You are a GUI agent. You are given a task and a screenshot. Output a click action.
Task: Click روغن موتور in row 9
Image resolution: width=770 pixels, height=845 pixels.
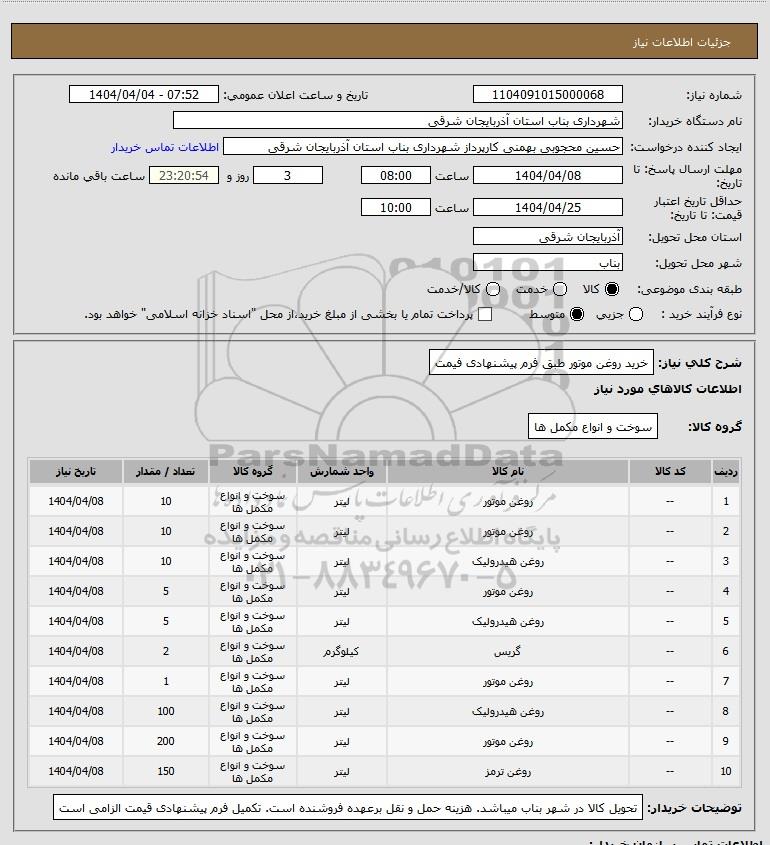pyautogui.click(x=508, y=742)
